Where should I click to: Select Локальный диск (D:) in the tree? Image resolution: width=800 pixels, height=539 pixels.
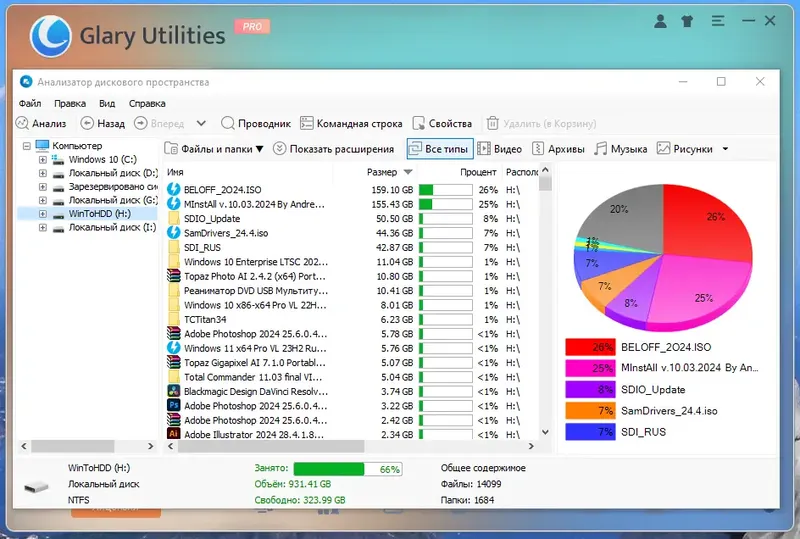113,173
